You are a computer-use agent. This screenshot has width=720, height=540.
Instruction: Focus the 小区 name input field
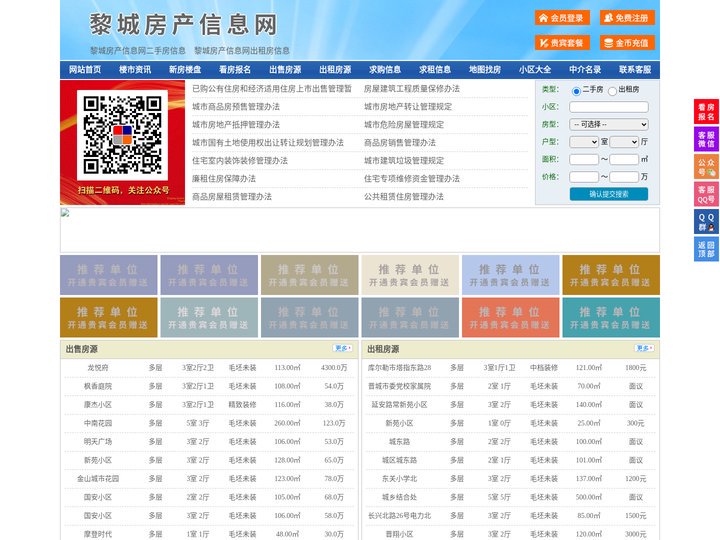[x=608, y=107]
